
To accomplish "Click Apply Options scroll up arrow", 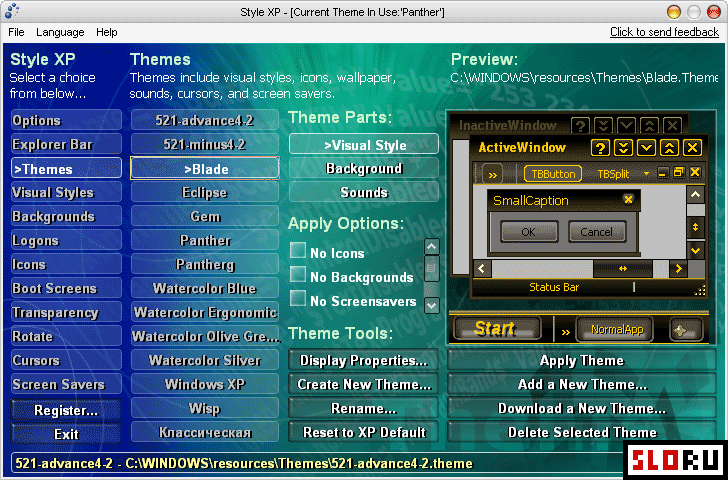I will 432,246.
